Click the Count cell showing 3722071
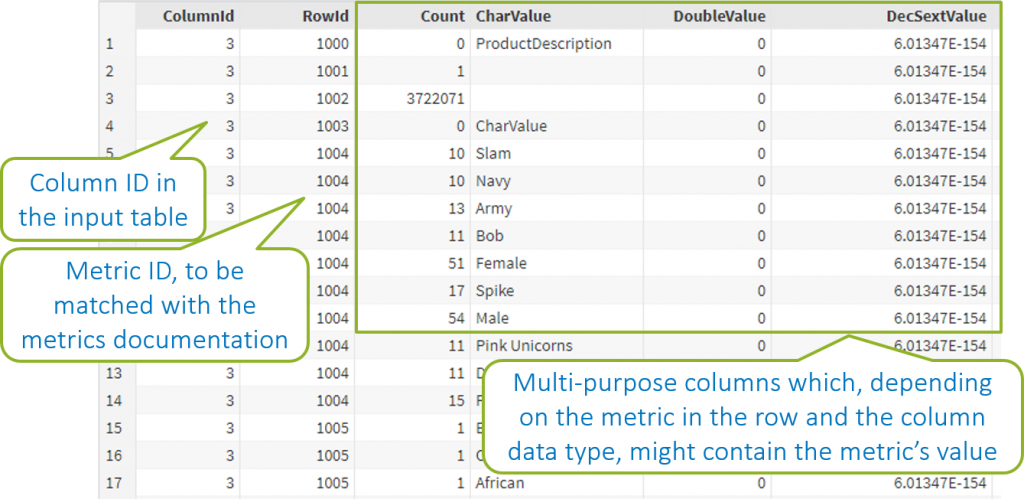 (x=430, y=99)
